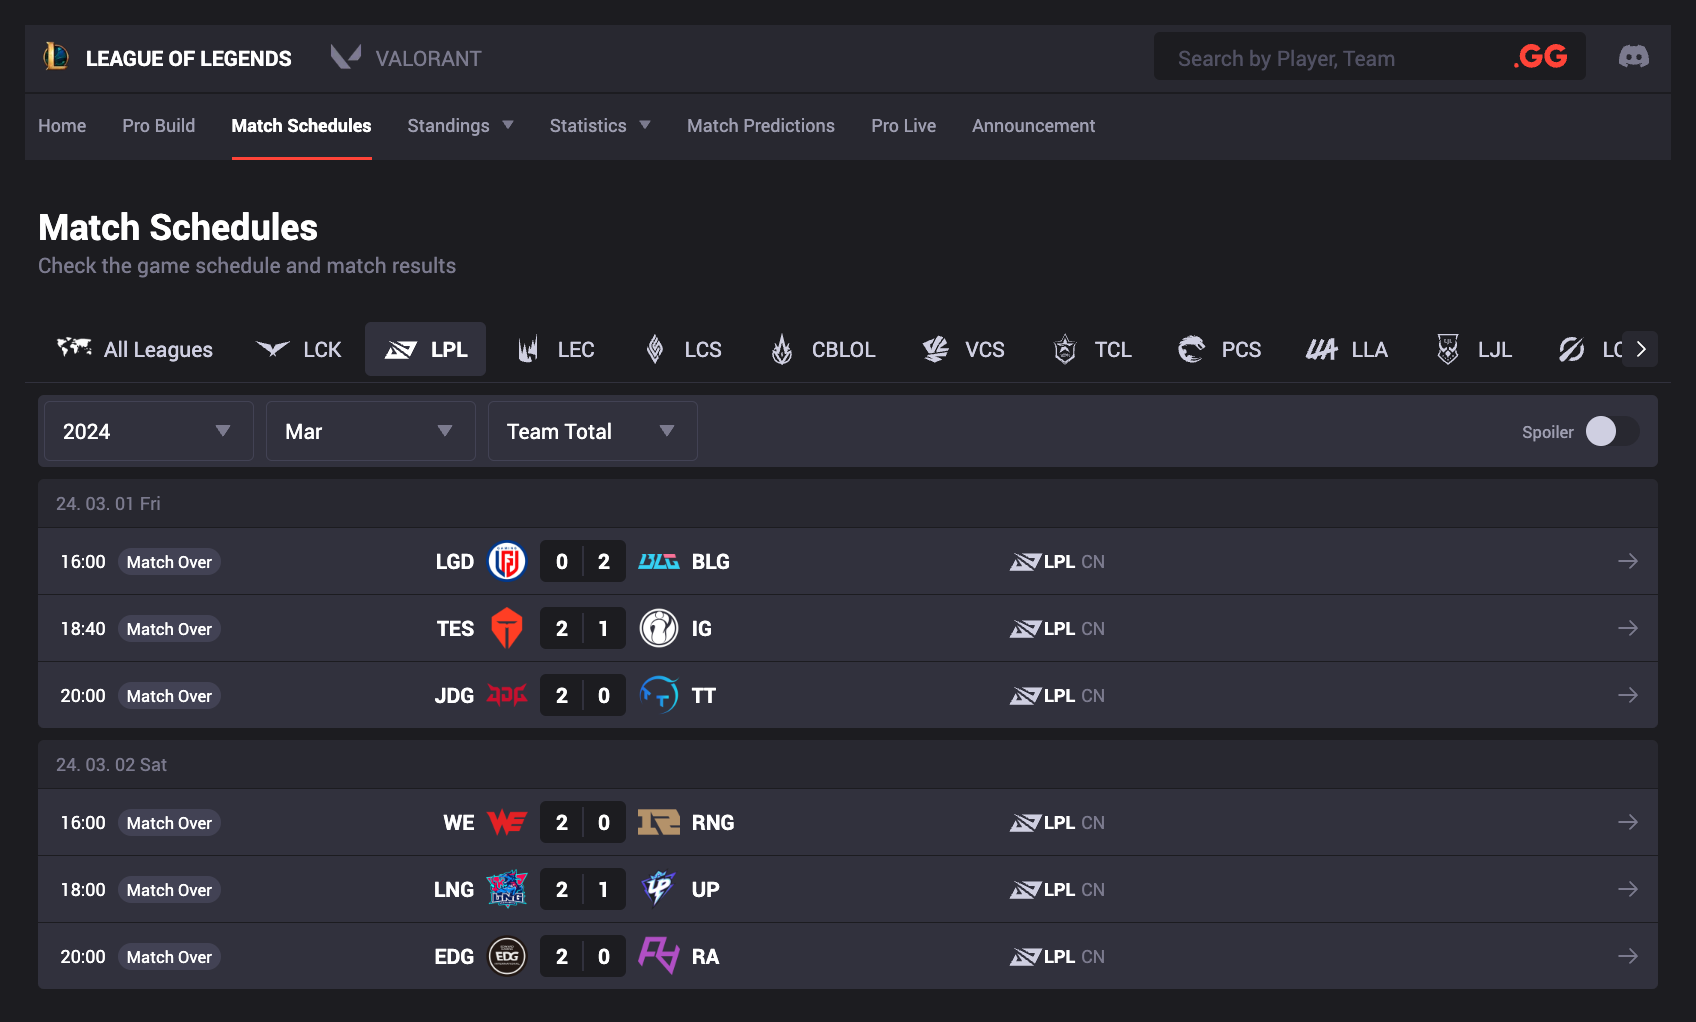The image size is (1696, 1022).
Task: Click the TT team logo
Action: pos(659,695)
